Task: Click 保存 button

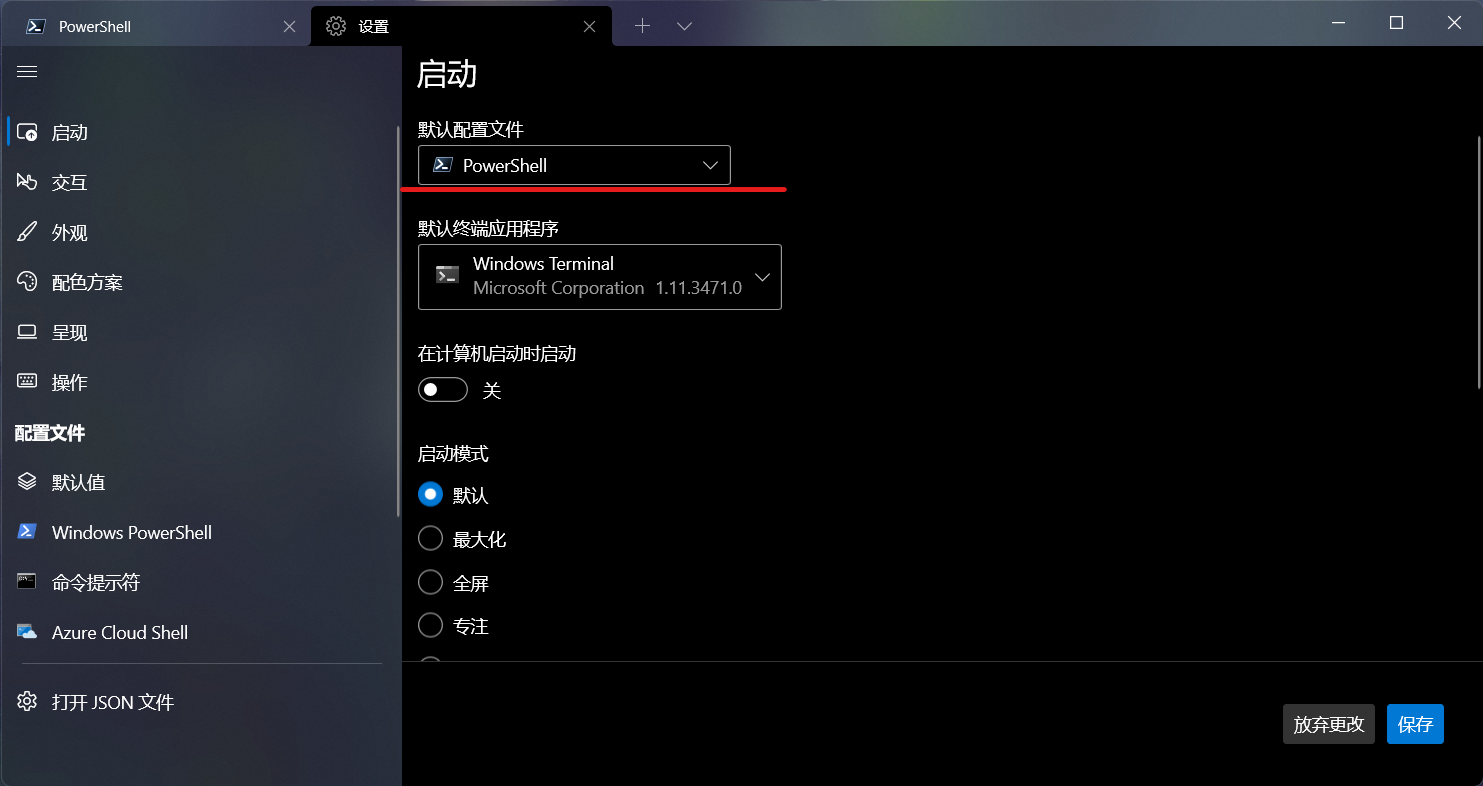Action: pos(1415,724)
